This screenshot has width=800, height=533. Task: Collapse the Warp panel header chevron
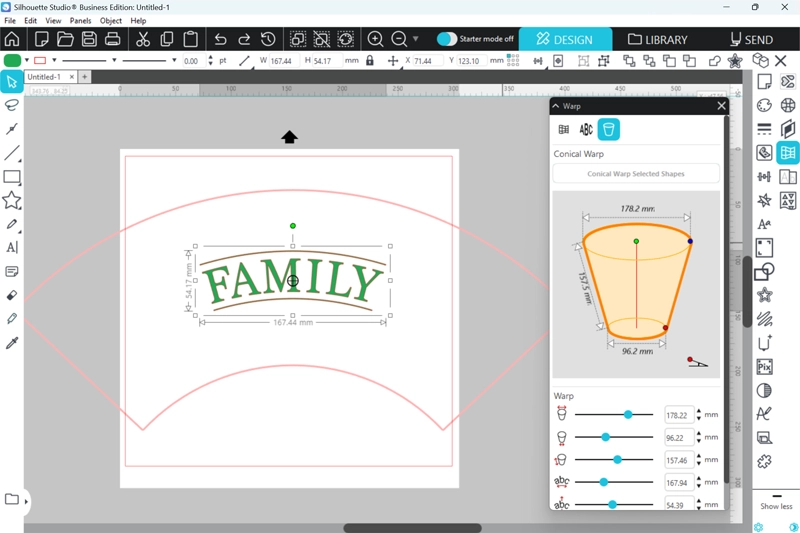tap(556, 105)
